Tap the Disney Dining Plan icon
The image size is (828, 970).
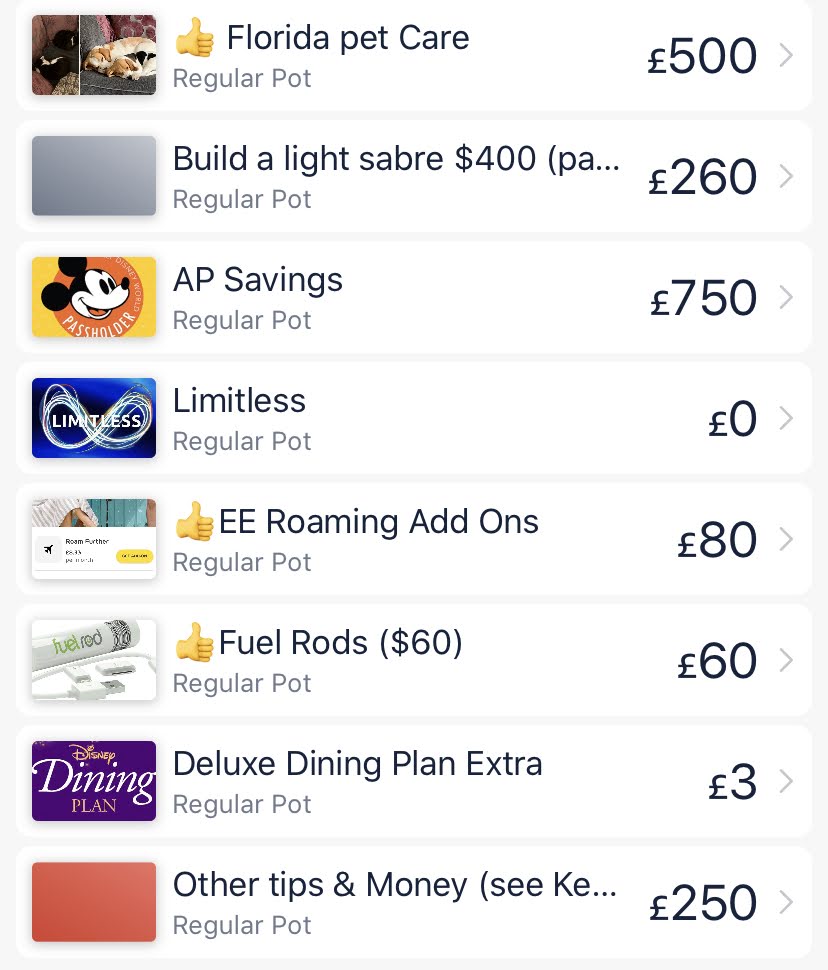pos(94,781)
